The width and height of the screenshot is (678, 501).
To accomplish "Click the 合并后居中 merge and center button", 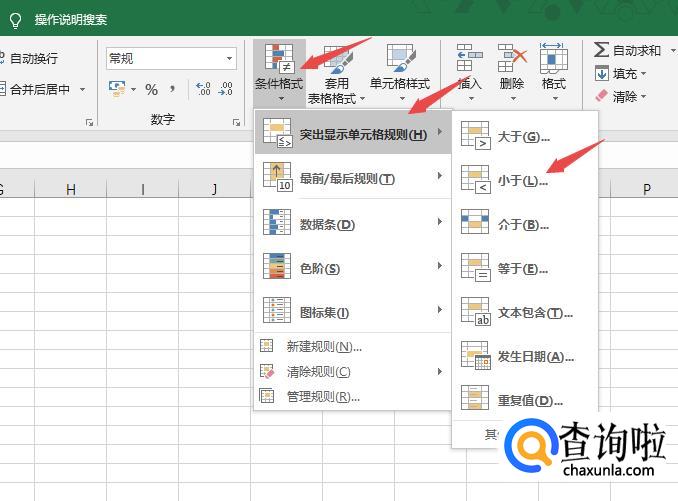I will click(35, 89).
